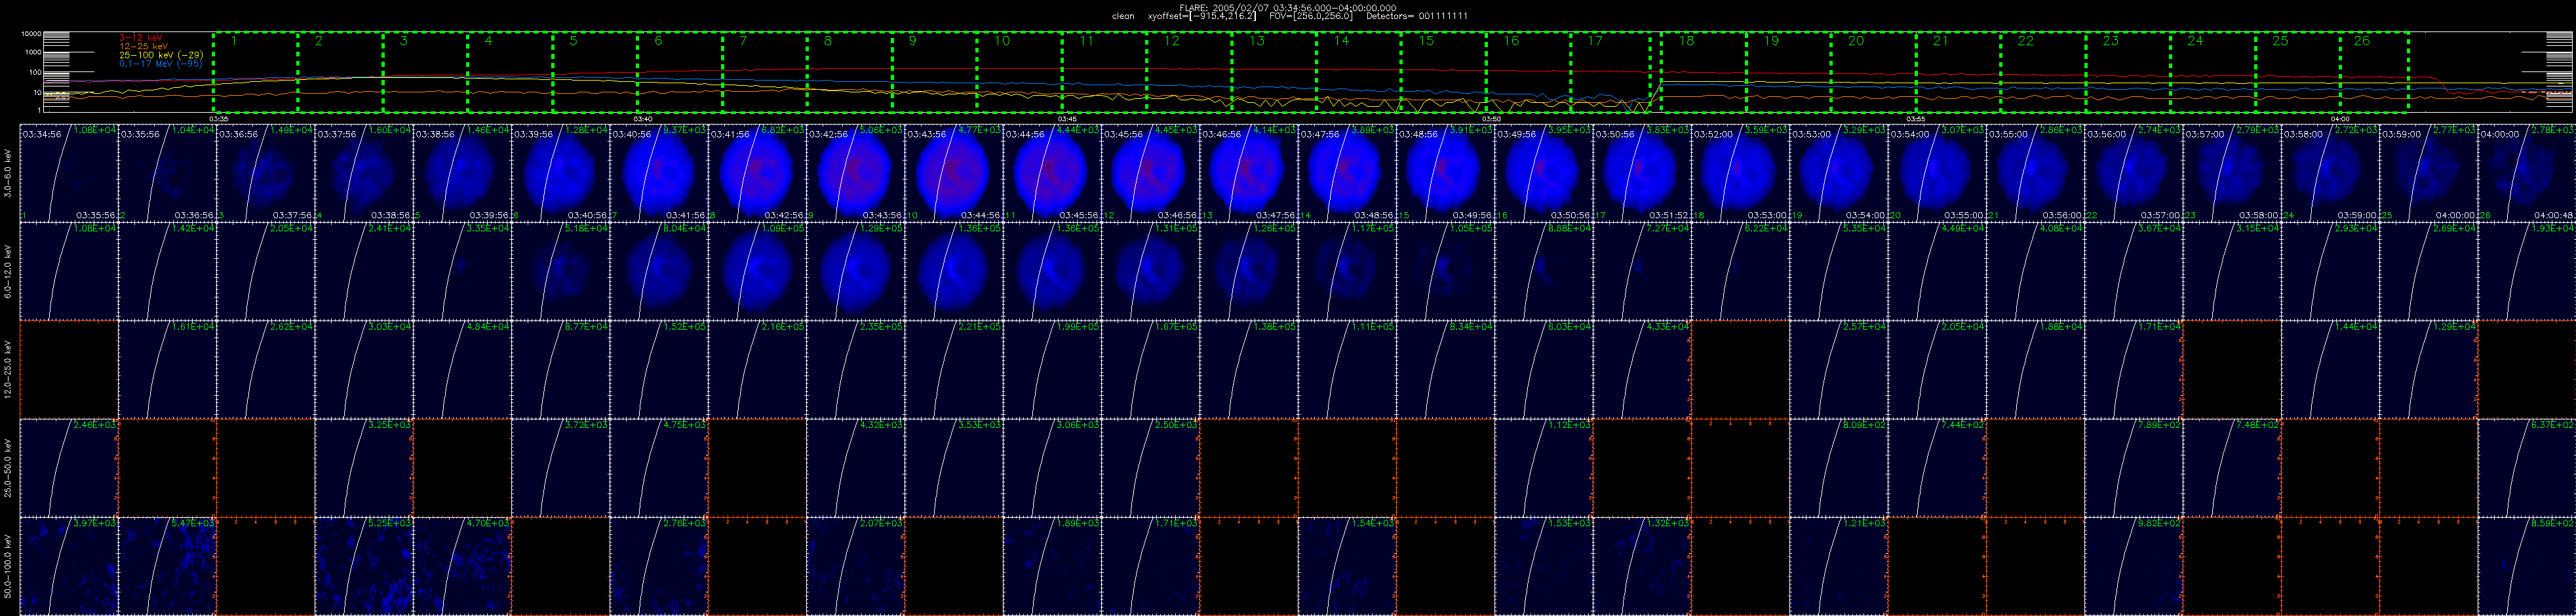Click the 03:55 time tick label
Screen dimensions: 2576x616
[x=1916, y=118]
